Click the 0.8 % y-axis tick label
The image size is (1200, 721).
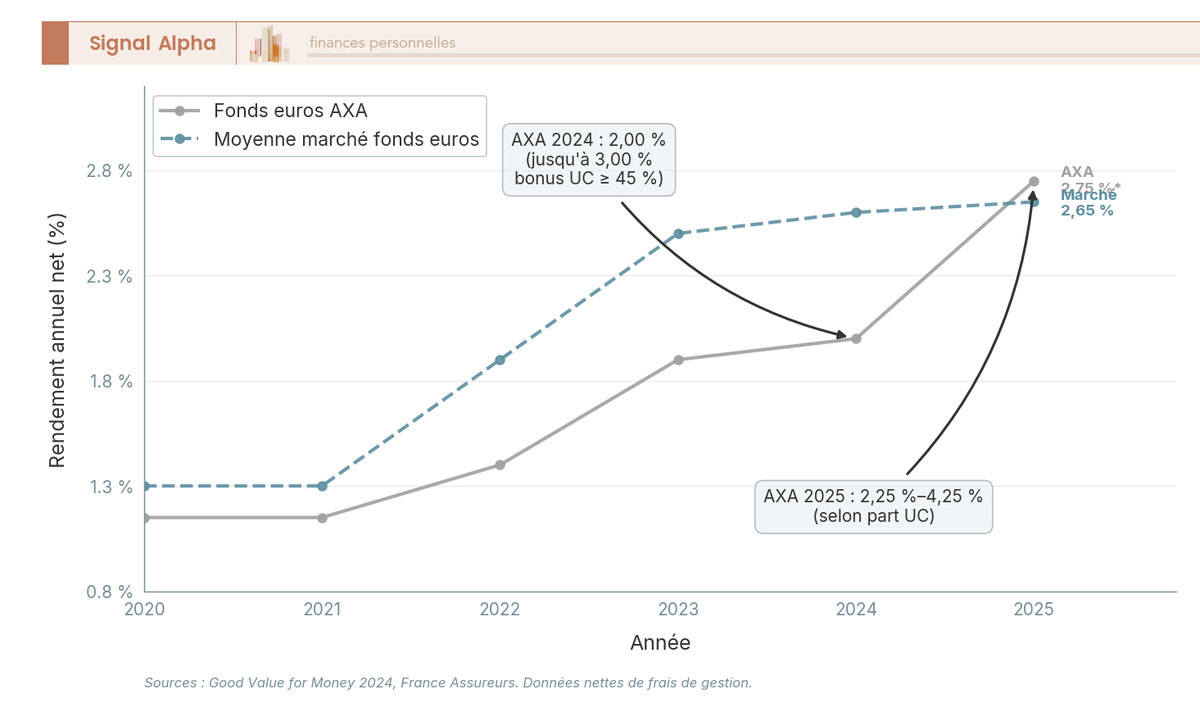point(111,592)
